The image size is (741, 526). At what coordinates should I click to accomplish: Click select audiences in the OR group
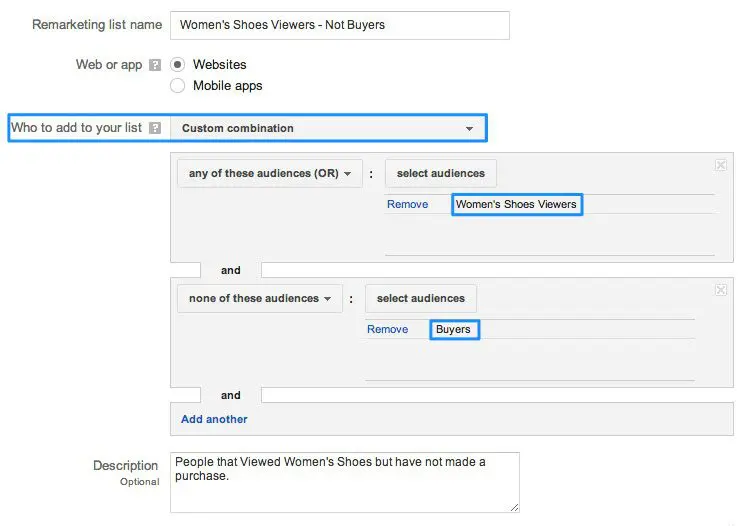[x=440, y=174]
